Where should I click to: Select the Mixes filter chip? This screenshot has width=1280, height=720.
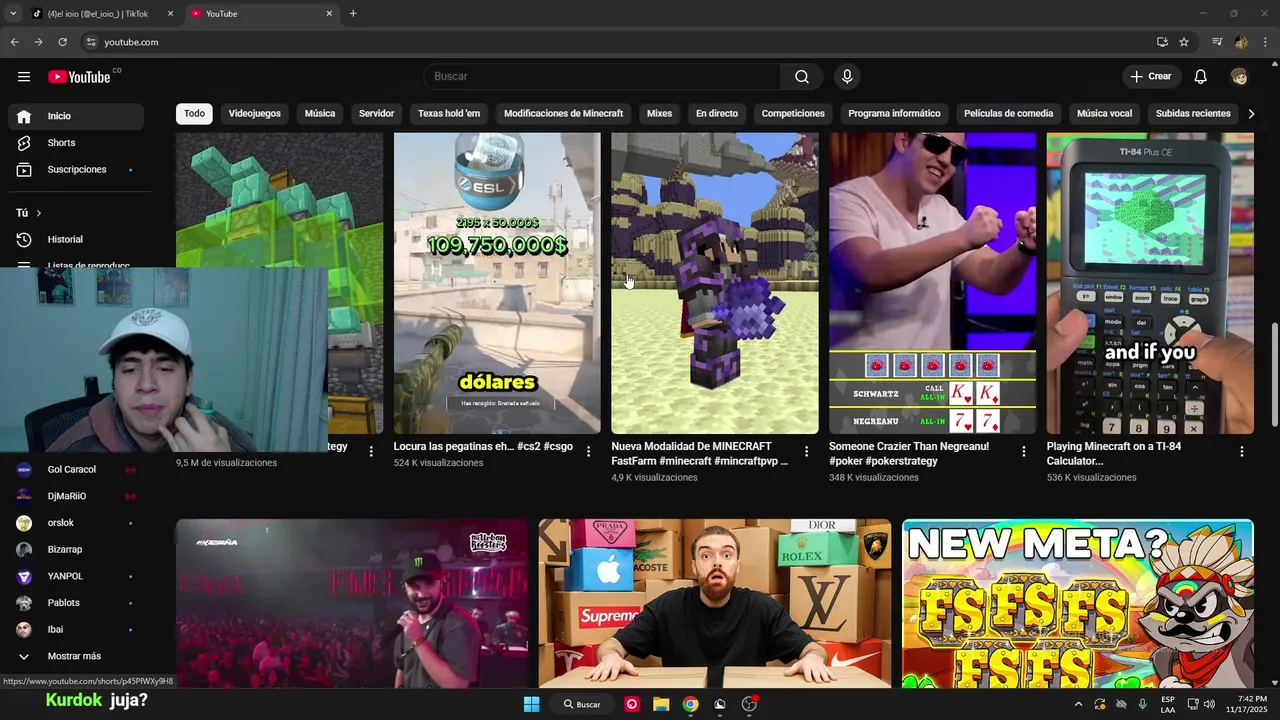pyautogui.click(x=659, y=114)
